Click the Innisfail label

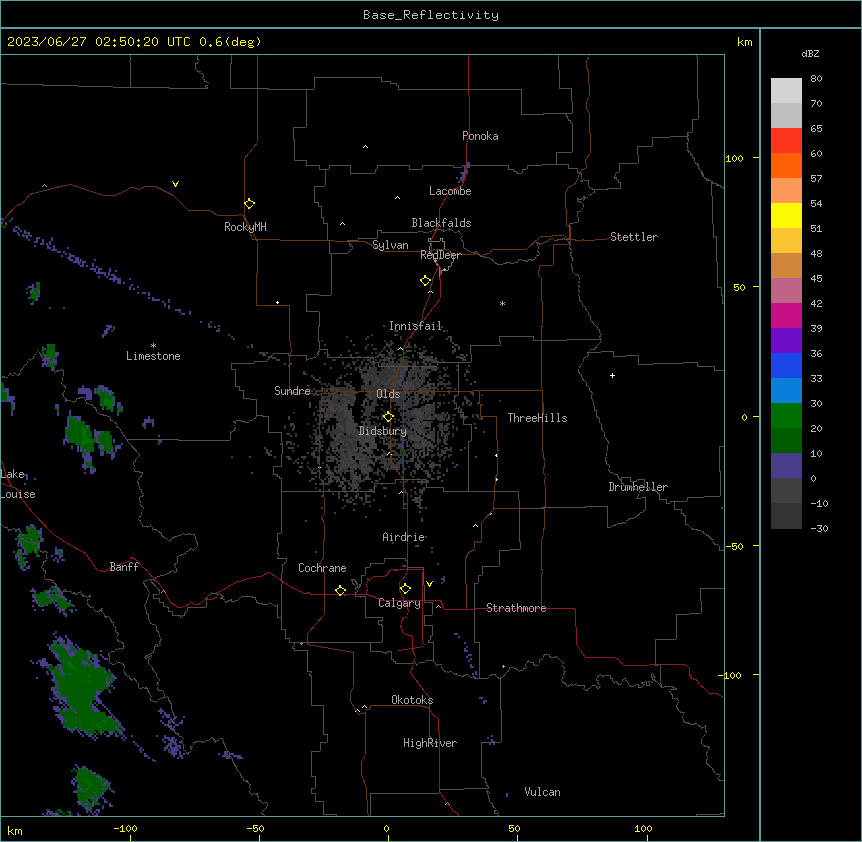[x=415, y=326]
